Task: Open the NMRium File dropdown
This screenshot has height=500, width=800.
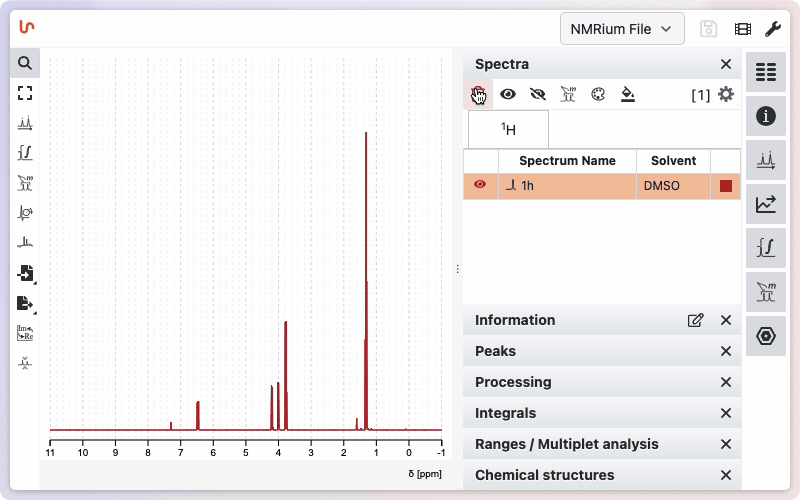Action: (622, 29)
